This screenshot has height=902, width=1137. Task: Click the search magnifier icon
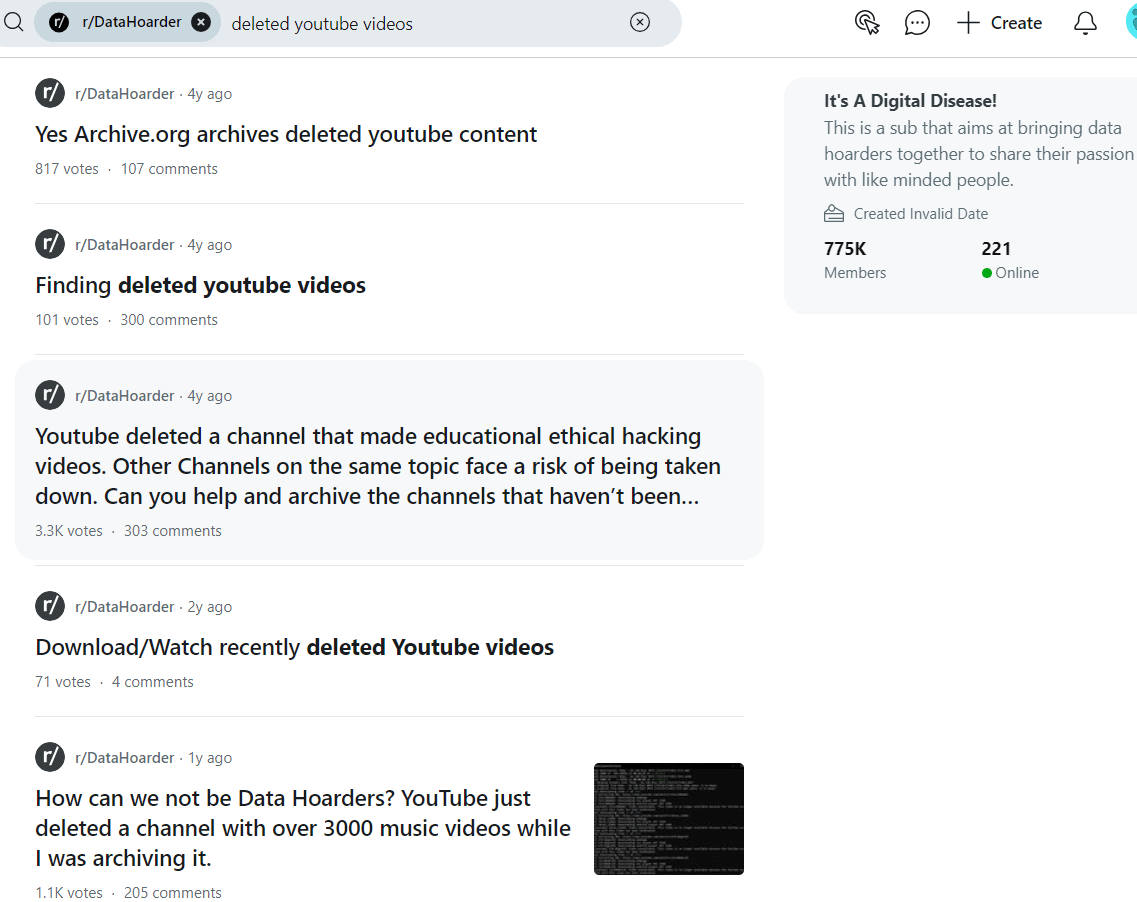pos(13,22)
